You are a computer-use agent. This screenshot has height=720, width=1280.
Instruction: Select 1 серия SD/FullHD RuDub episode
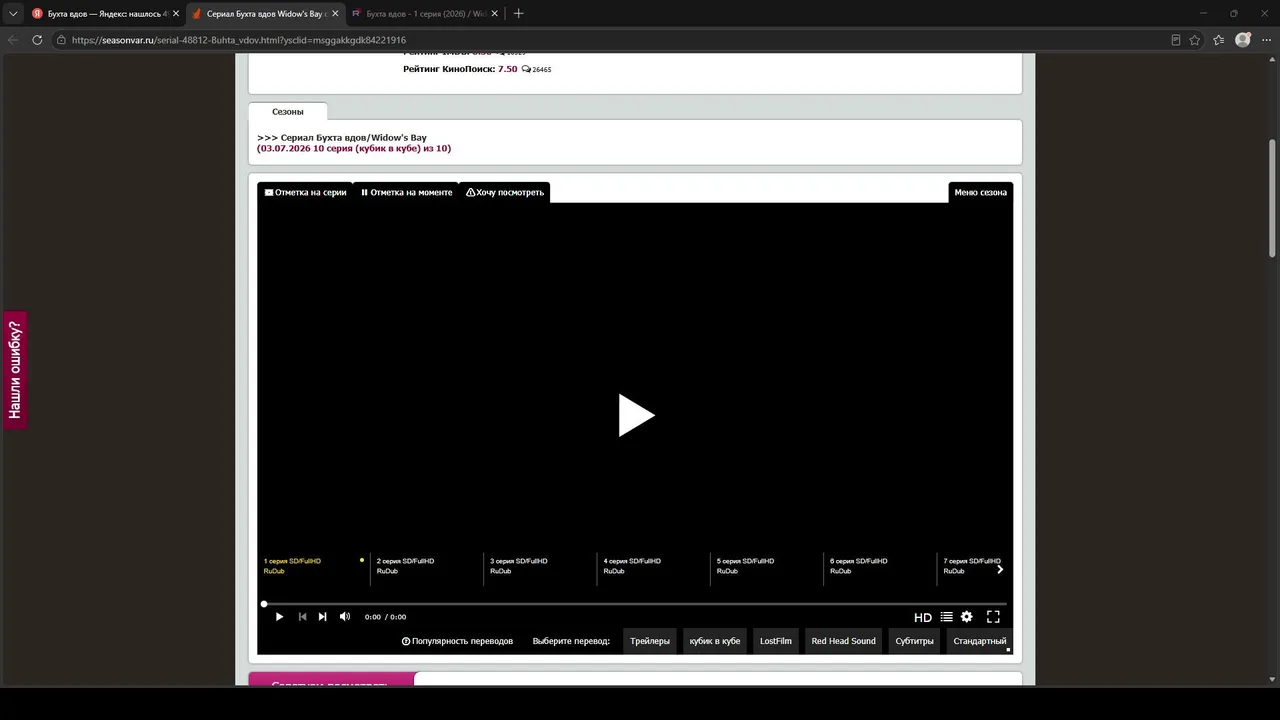(x=312, y=566)
